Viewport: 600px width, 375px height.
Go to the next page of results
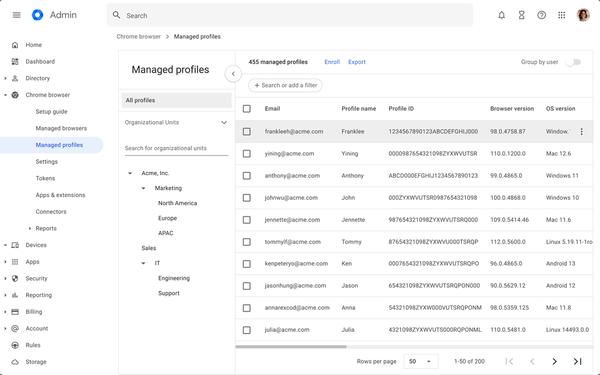pos(554,361)
